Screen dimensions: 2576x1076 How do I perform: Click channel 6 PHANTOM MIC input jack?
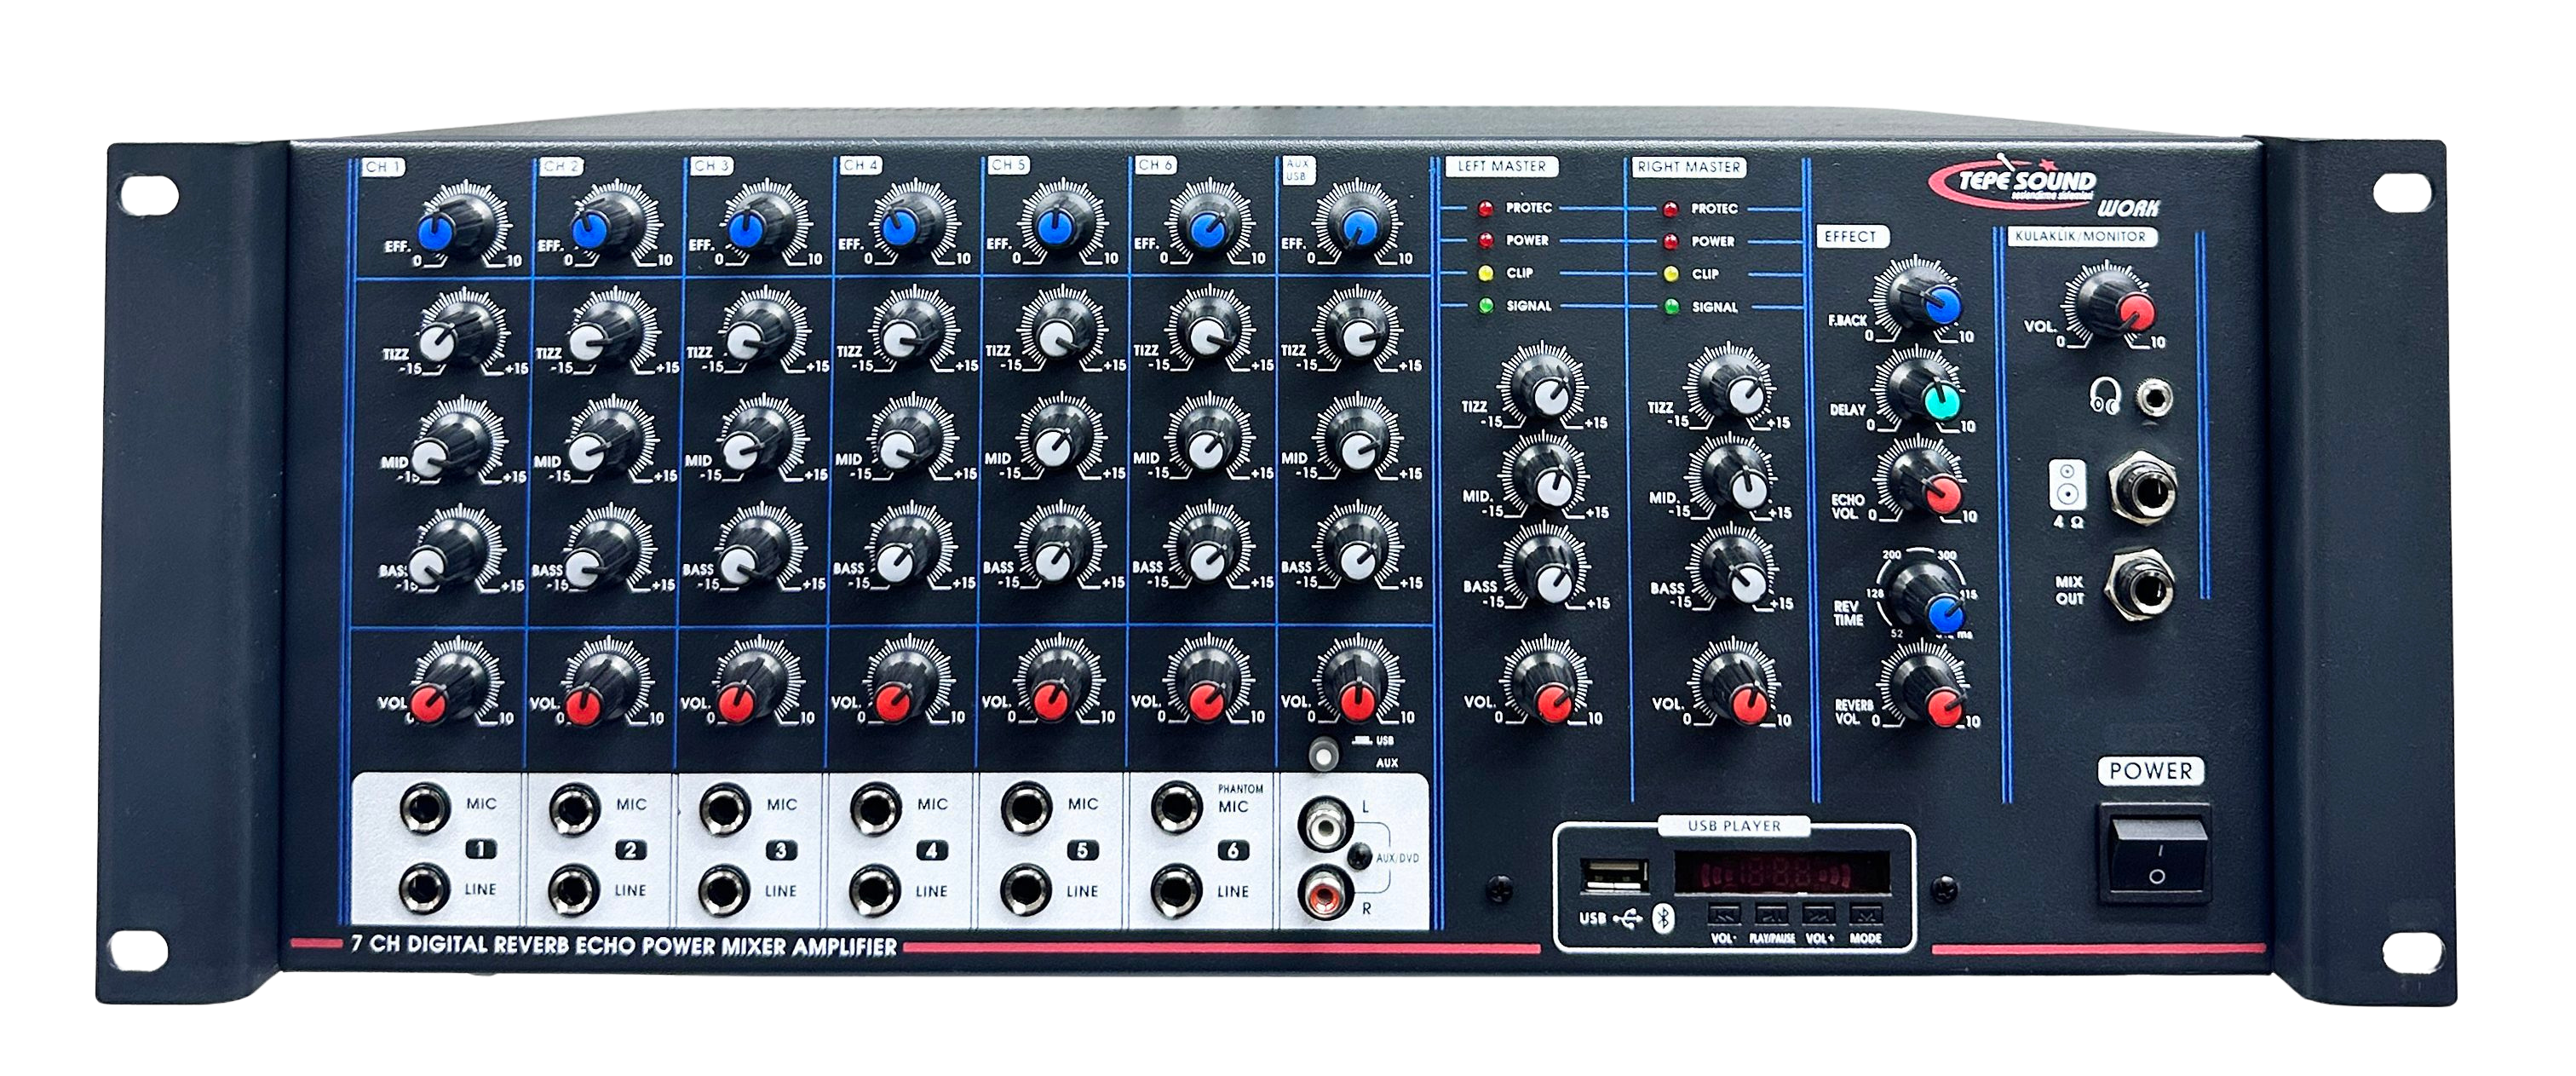pyautogui.click(x=1176, y=806)
